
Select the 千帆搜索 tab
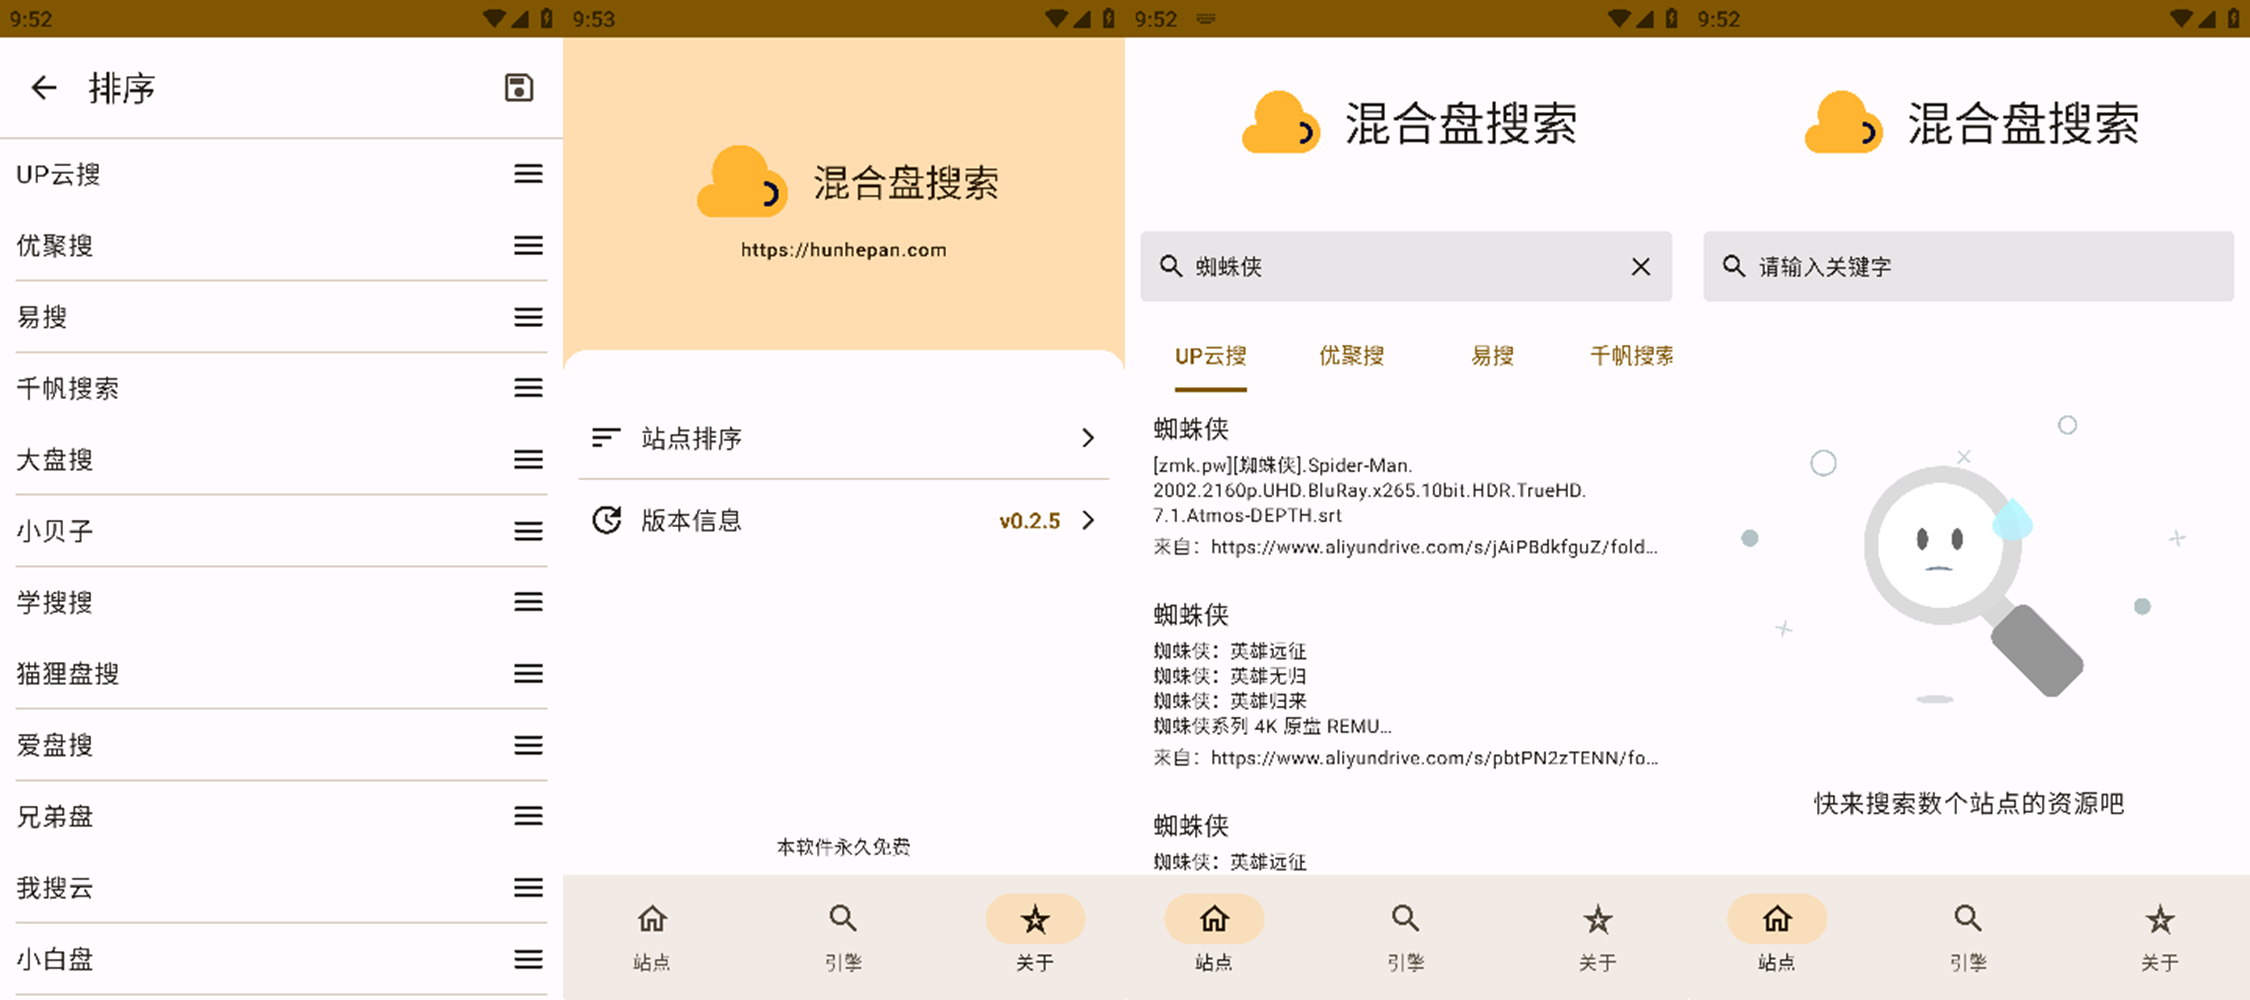(1632, 356)
